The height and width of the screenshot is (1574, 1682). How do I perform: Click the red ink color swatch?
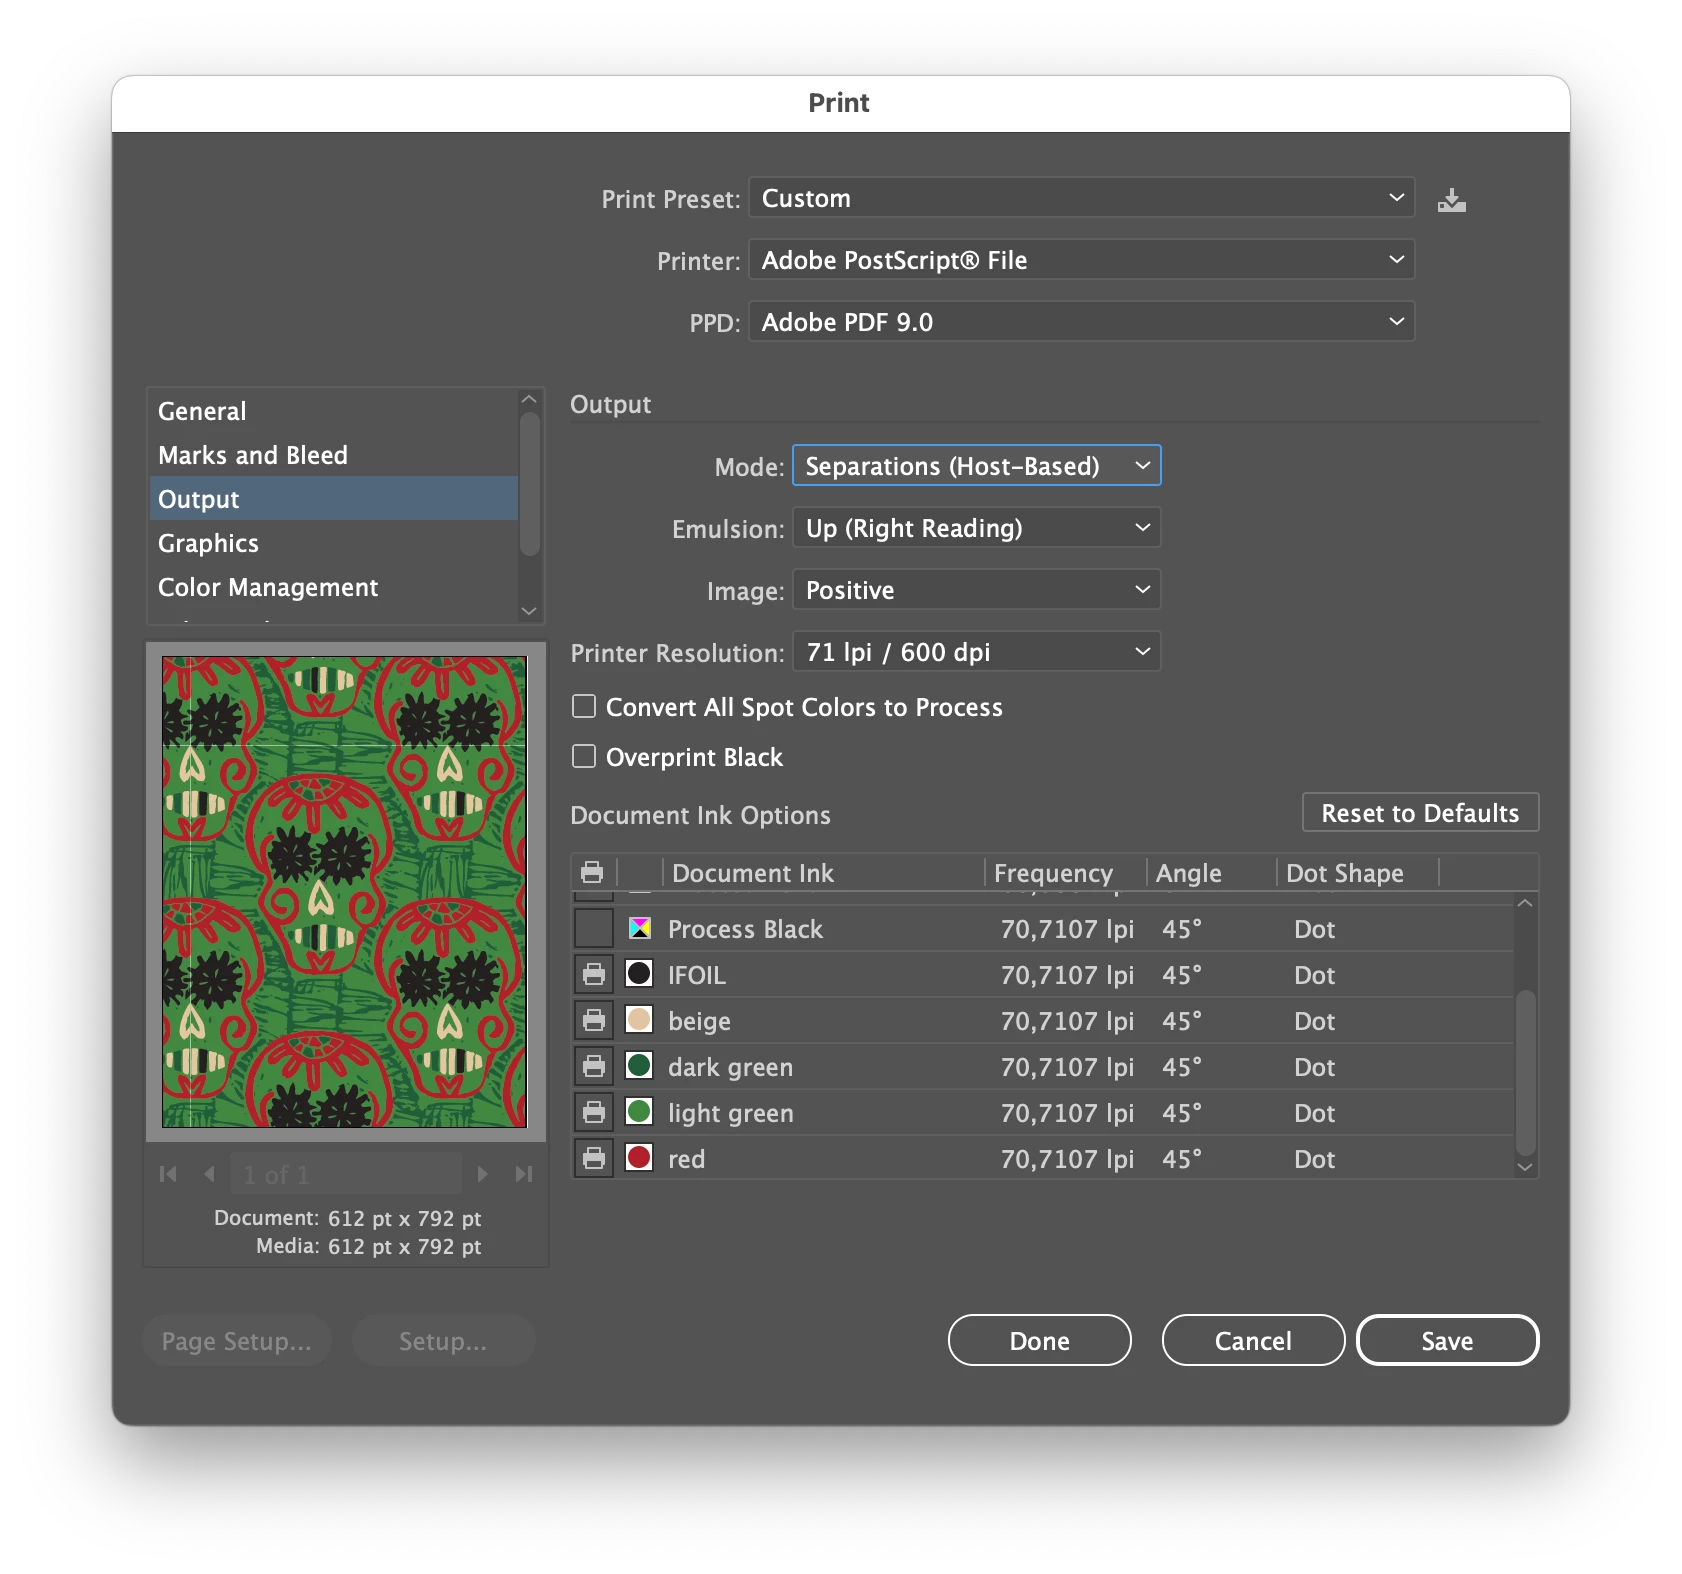point(639,1158)
